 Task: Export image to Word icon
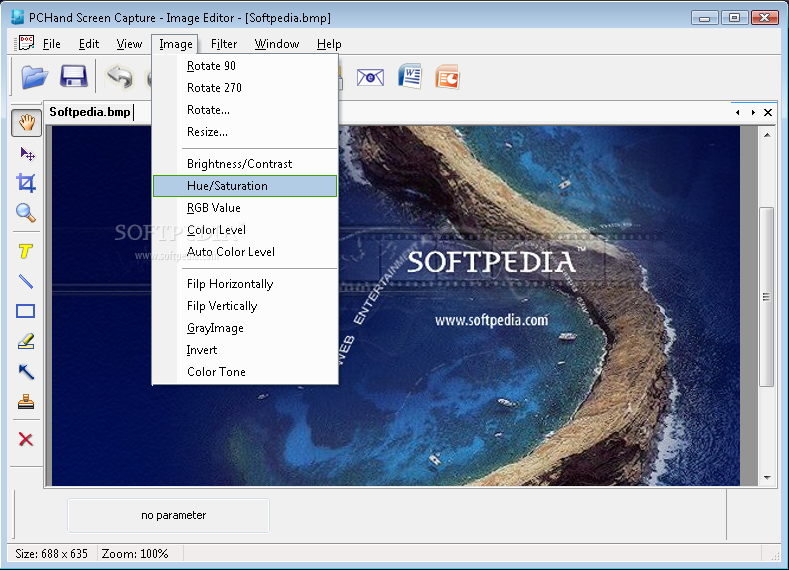pyautogui.click(x=410, y=76)
